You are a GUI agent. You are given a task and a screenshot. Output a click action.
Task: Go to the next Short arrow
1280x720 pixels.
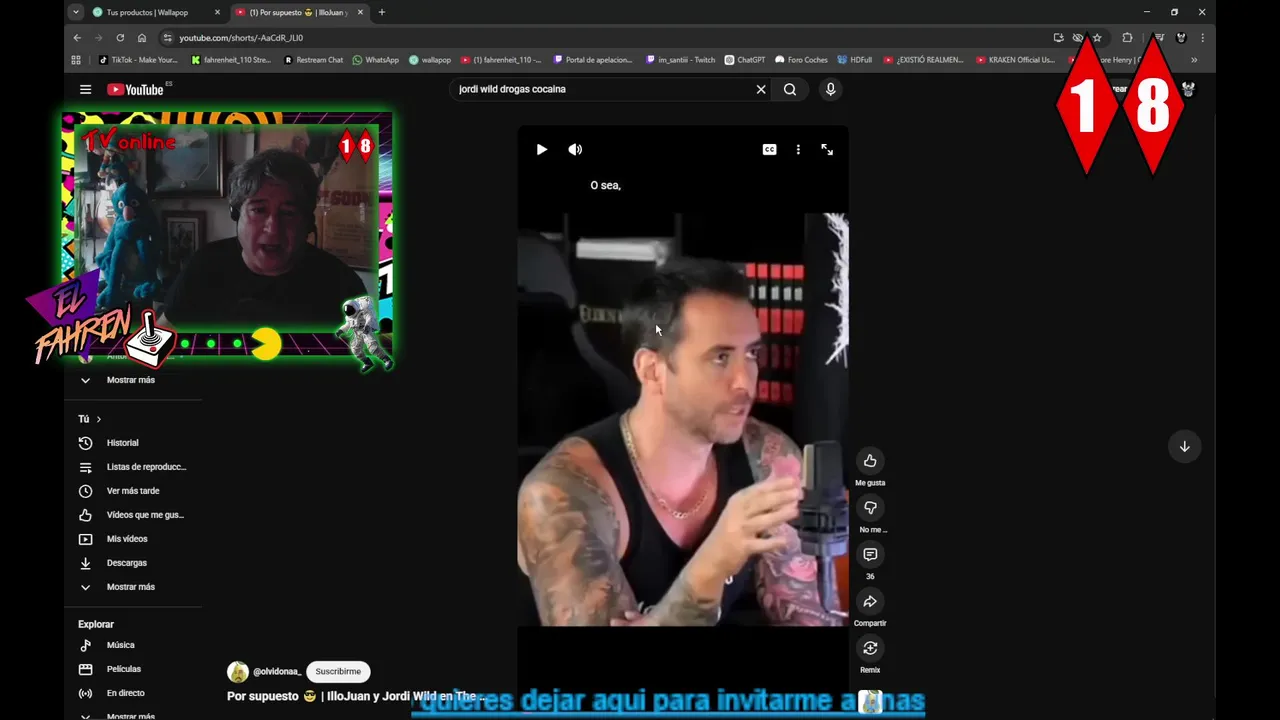tap(1184, 446)
